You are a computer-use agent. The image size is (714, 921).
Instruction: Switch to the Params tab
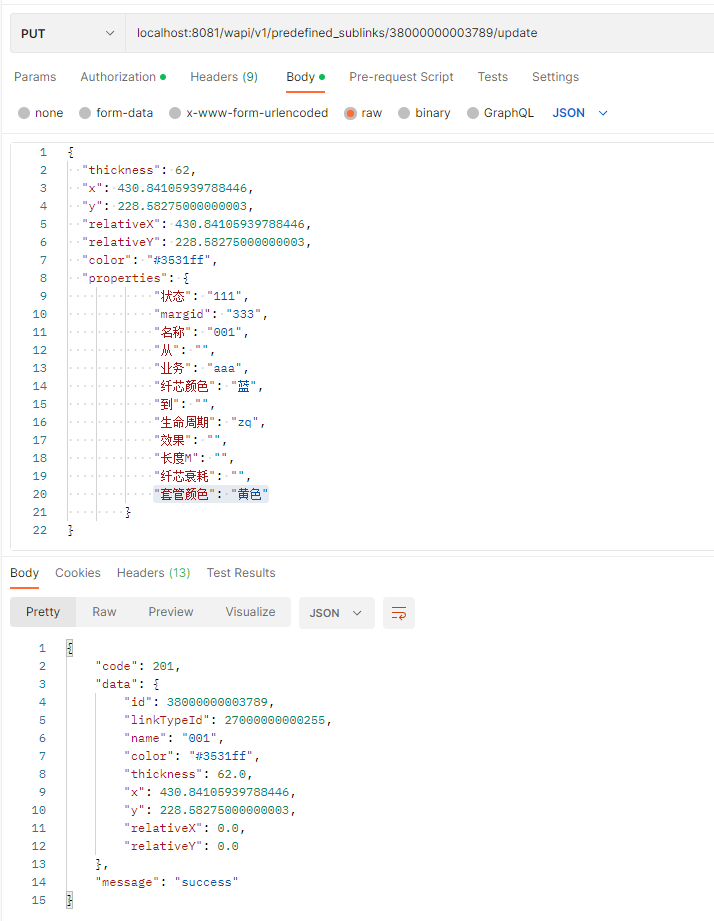(x=35, y=77)
